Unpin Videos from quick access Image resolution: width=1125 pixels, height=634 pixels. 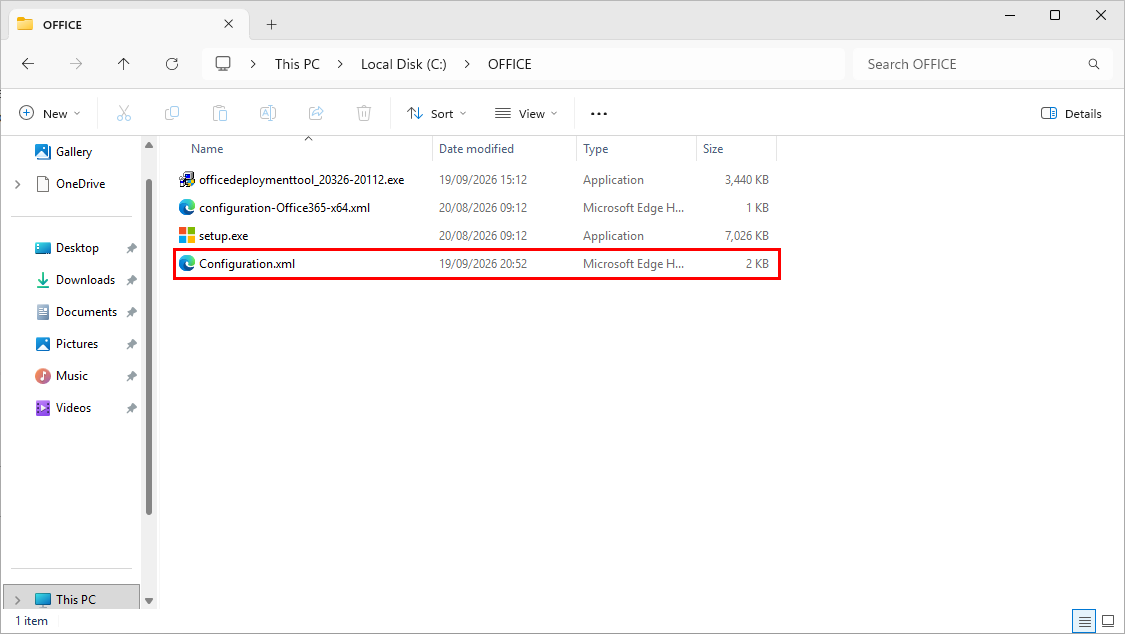click(x=131, y=408)
